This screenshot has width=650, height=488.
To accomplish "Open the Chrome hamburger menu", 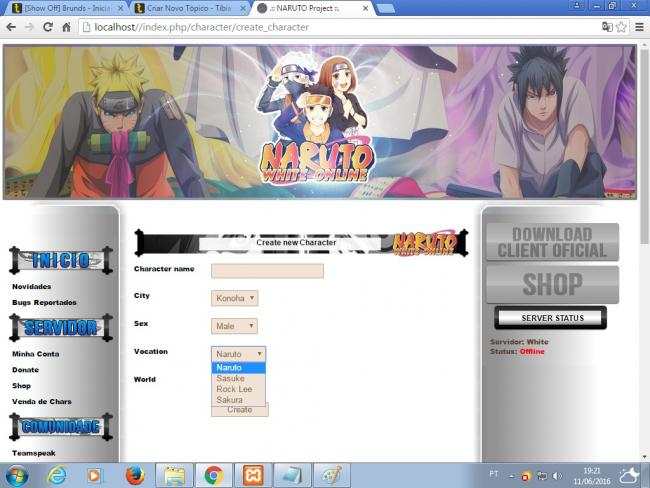I will pos(639,27).
